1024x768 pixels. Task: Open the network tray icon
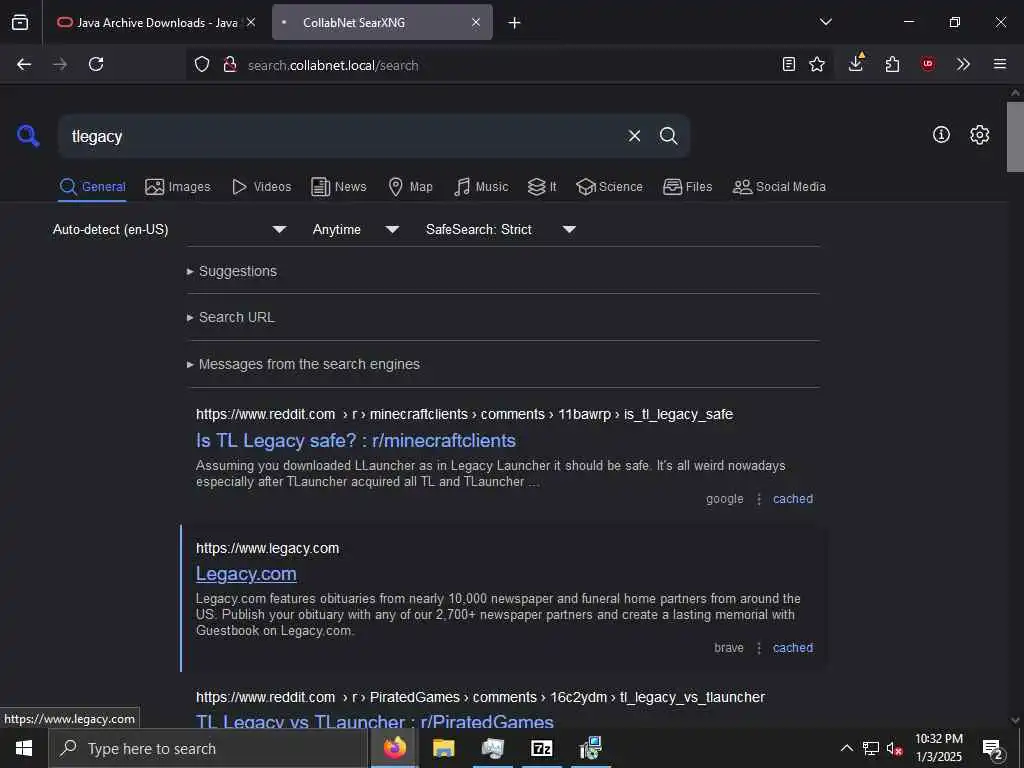tap(871, 748)
